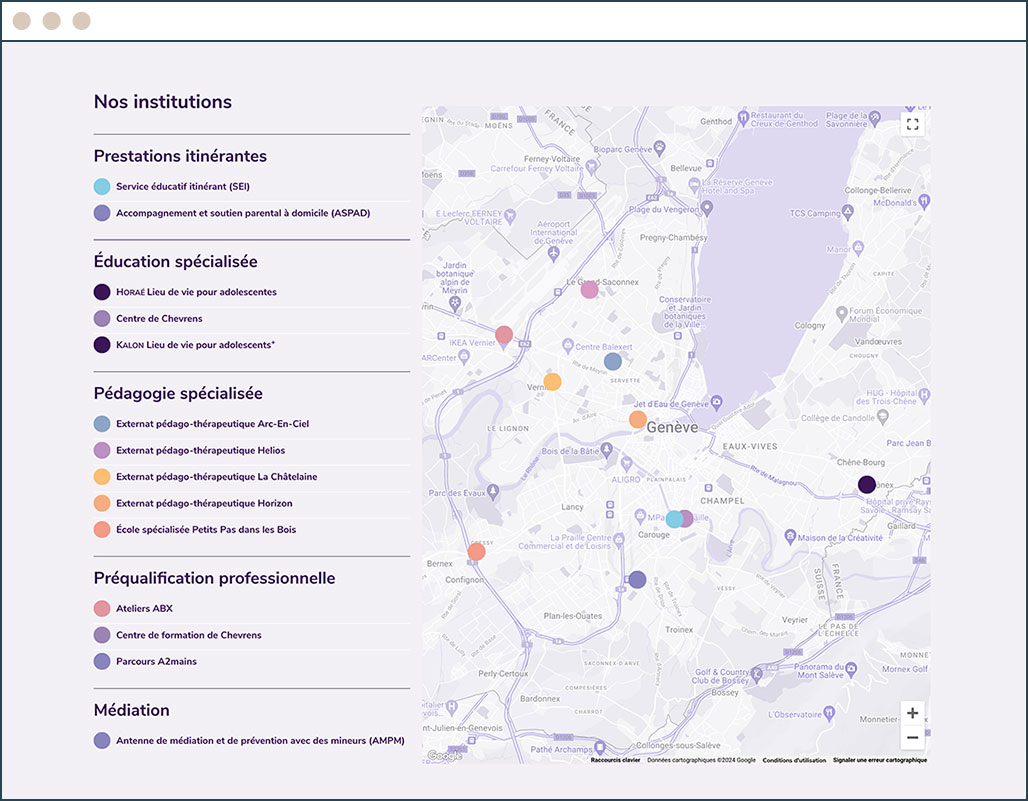This screenshot has height=801, width=1028.
Task: Open Service éducatif itinérant (SEI) link
Action: coord(183,186)
